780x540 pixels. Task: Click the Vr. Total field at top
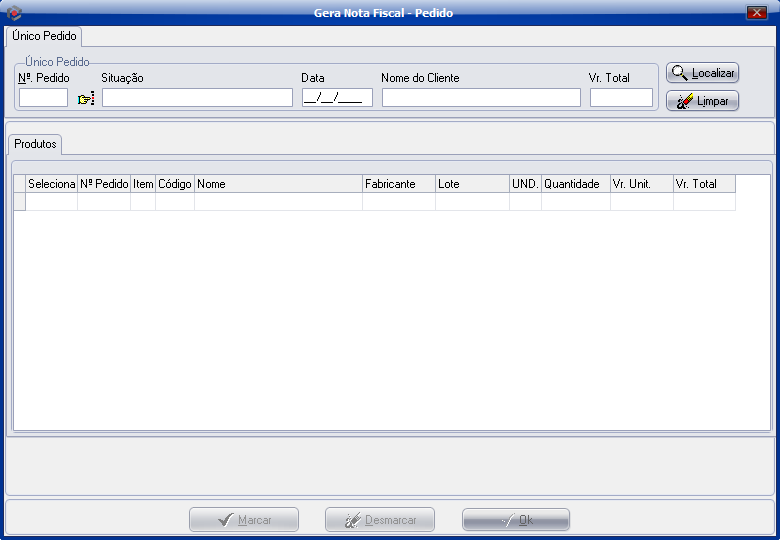point(621,98)
